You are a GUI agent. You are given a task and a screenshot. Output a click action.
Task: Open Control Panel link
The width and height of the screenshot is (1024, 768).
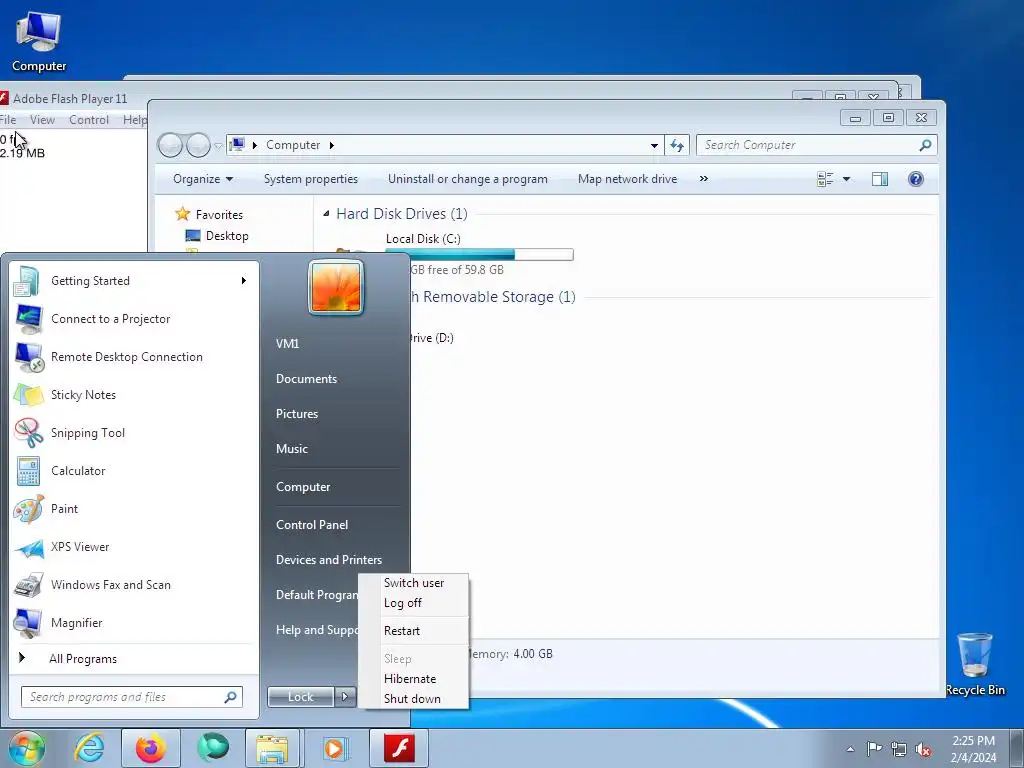312,525
